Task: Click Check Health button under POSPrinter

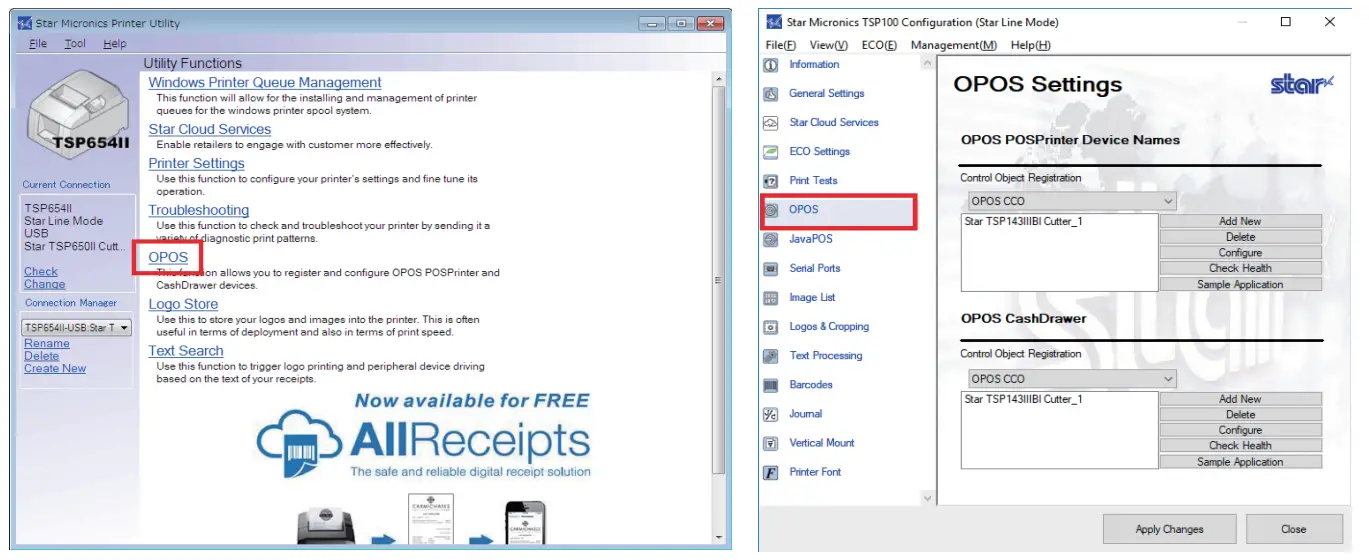Action: coord(1240,269)
